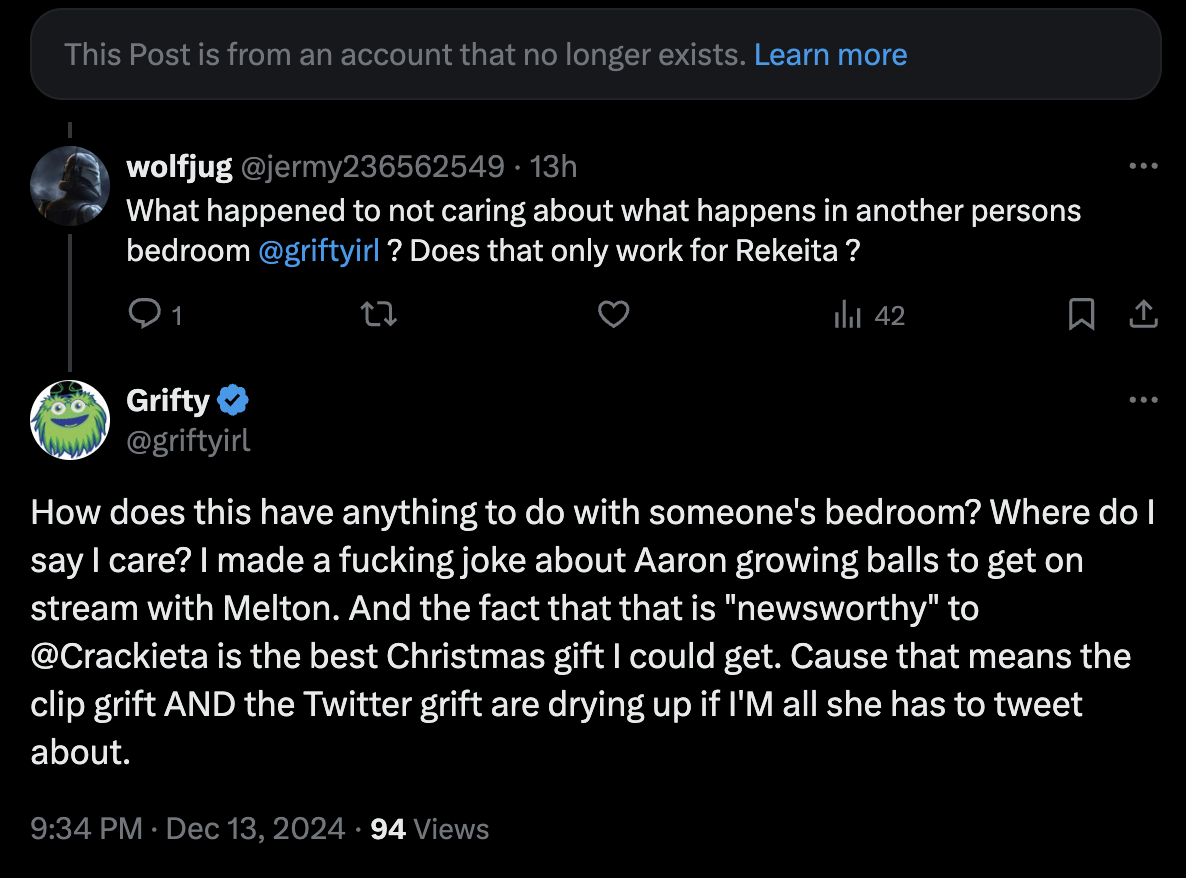Bookmark wolfjug's post

click(1082, 314)
